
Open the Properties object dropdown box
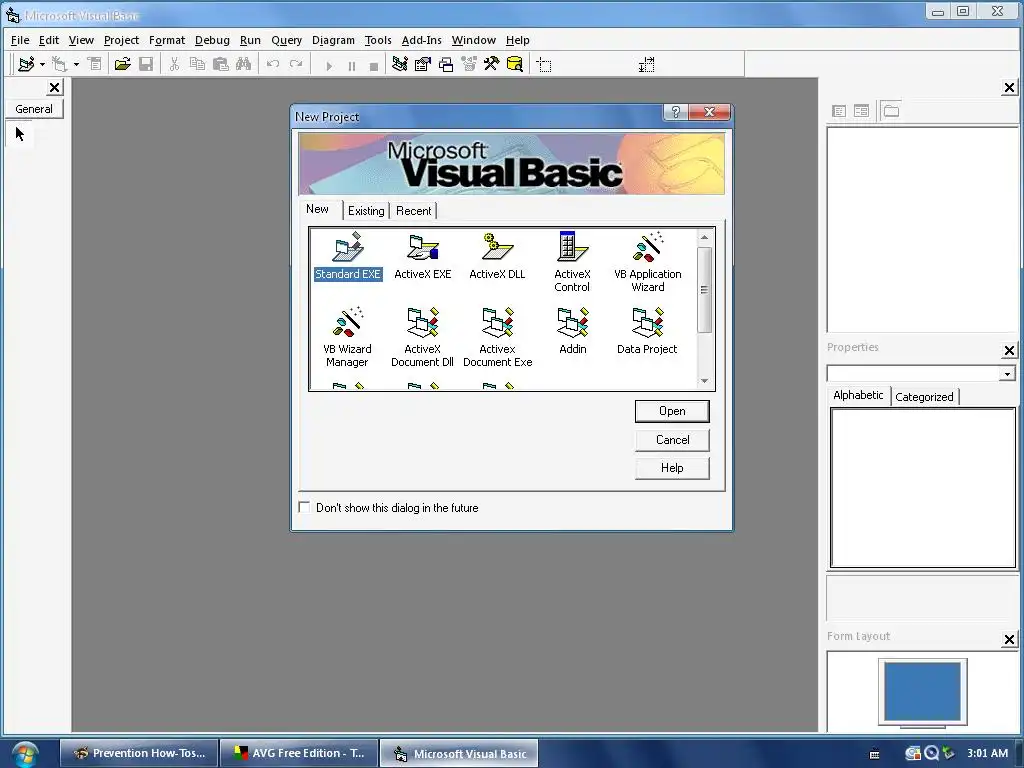pyautogui.click(x=921, y=374)
